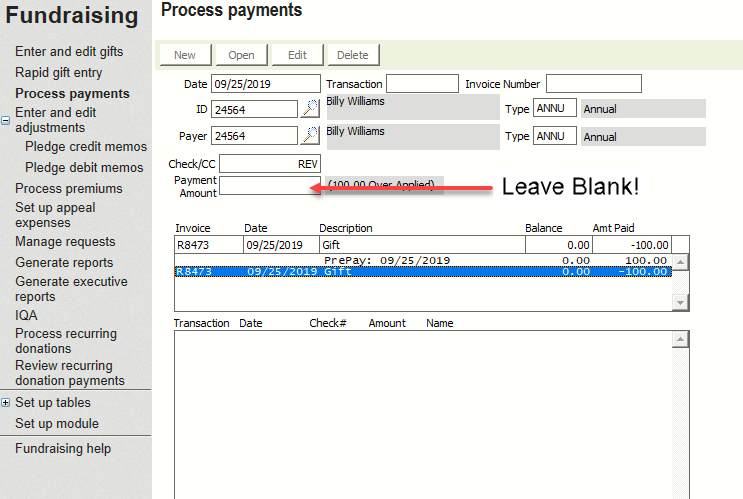The image size is (743, 499).
Task: Collapse the Enter and edit adjustments tree
Action: [x=6, y=120]
